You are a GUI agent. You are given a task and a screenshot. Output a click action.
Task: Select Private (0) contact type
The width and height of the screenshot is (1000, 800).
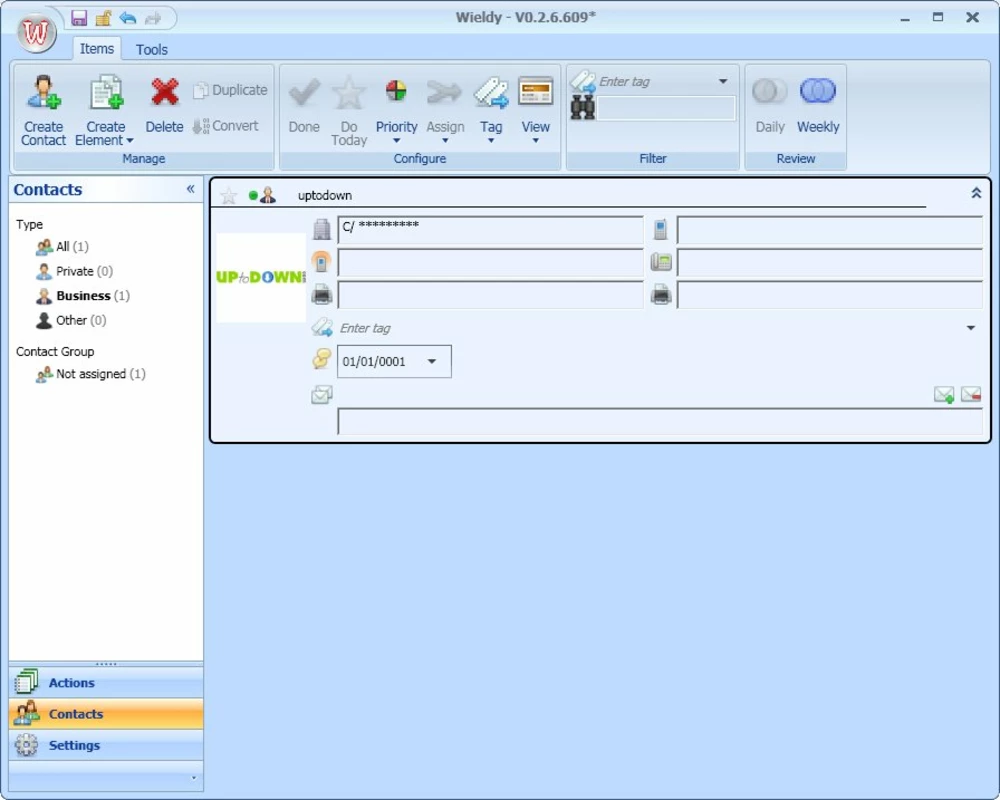coord(75,271)
